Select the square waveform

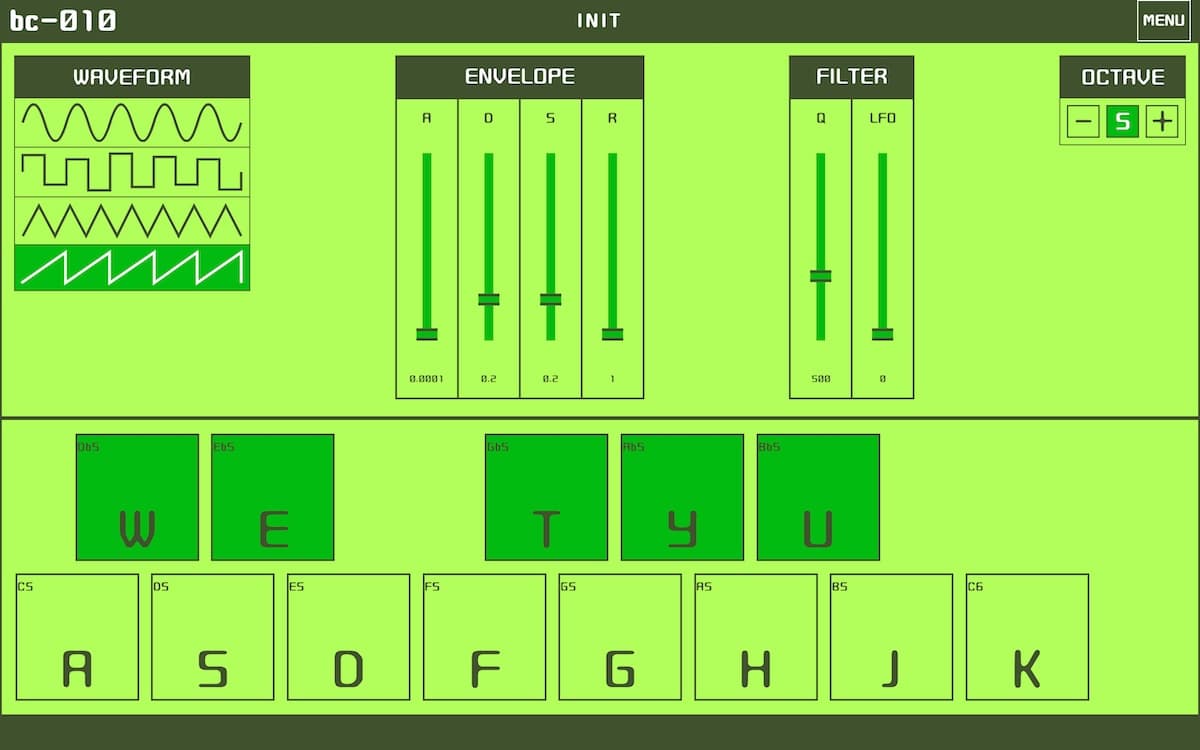click(132, 172)
